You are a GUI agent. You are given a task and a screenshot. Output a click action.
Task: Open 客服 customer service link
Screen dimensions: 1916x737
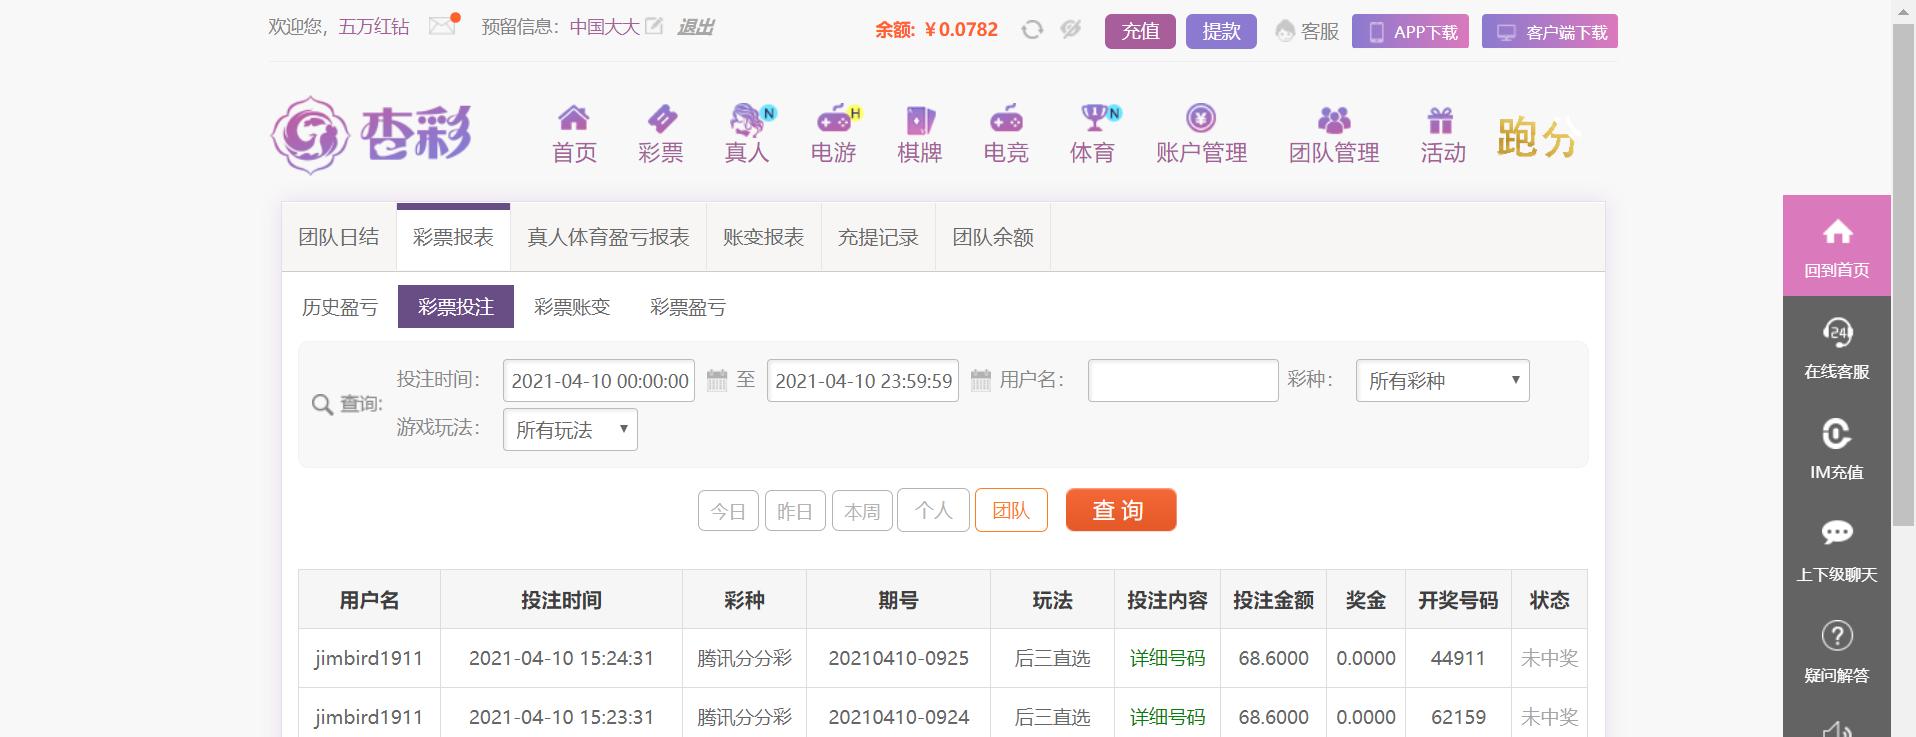[1307, 31]
